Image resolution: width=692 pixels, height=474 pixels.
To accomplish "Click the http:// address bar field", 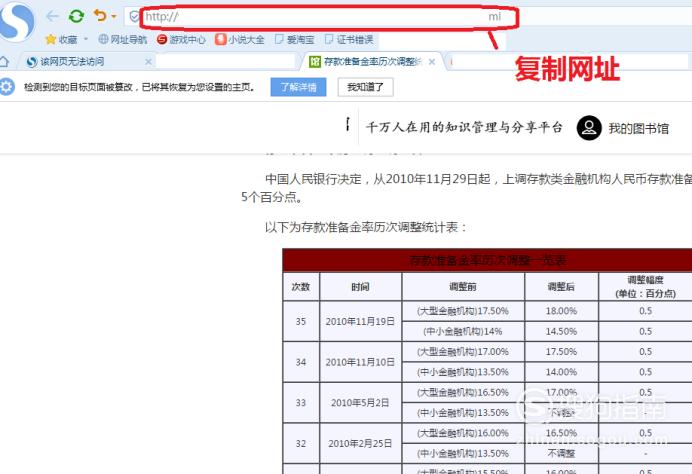I will 329,17.
